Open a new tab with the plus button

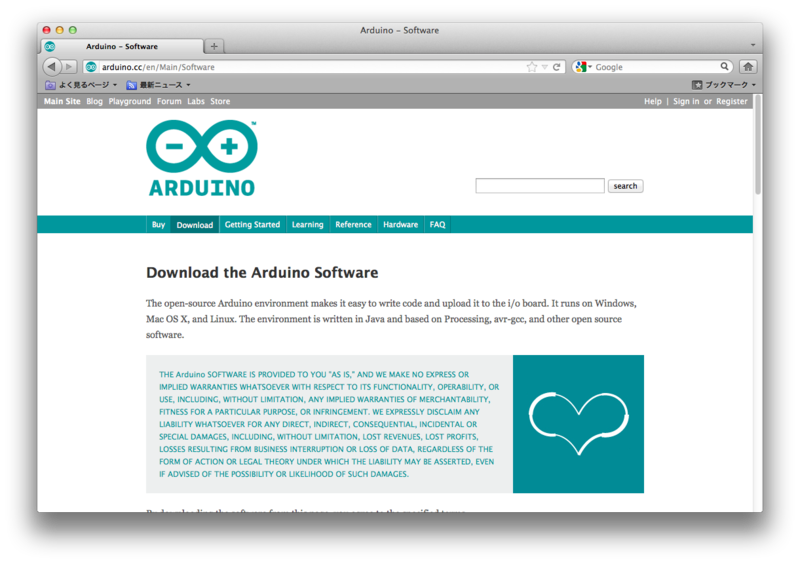click(x=214, y=46)
